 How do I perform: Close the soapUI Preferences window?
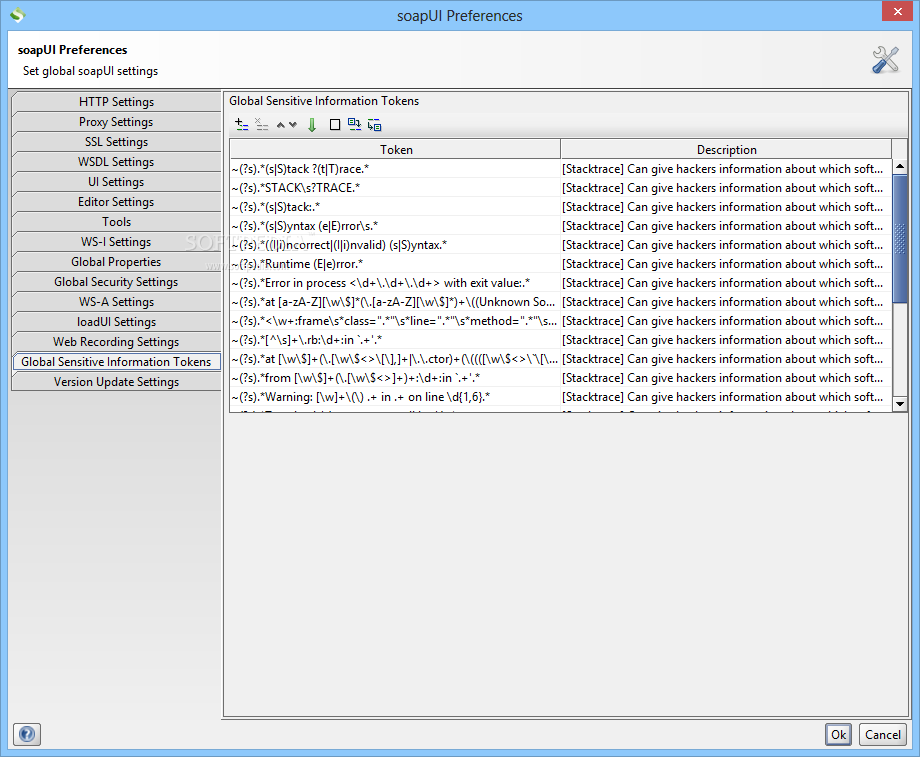[x=897, y=11]
